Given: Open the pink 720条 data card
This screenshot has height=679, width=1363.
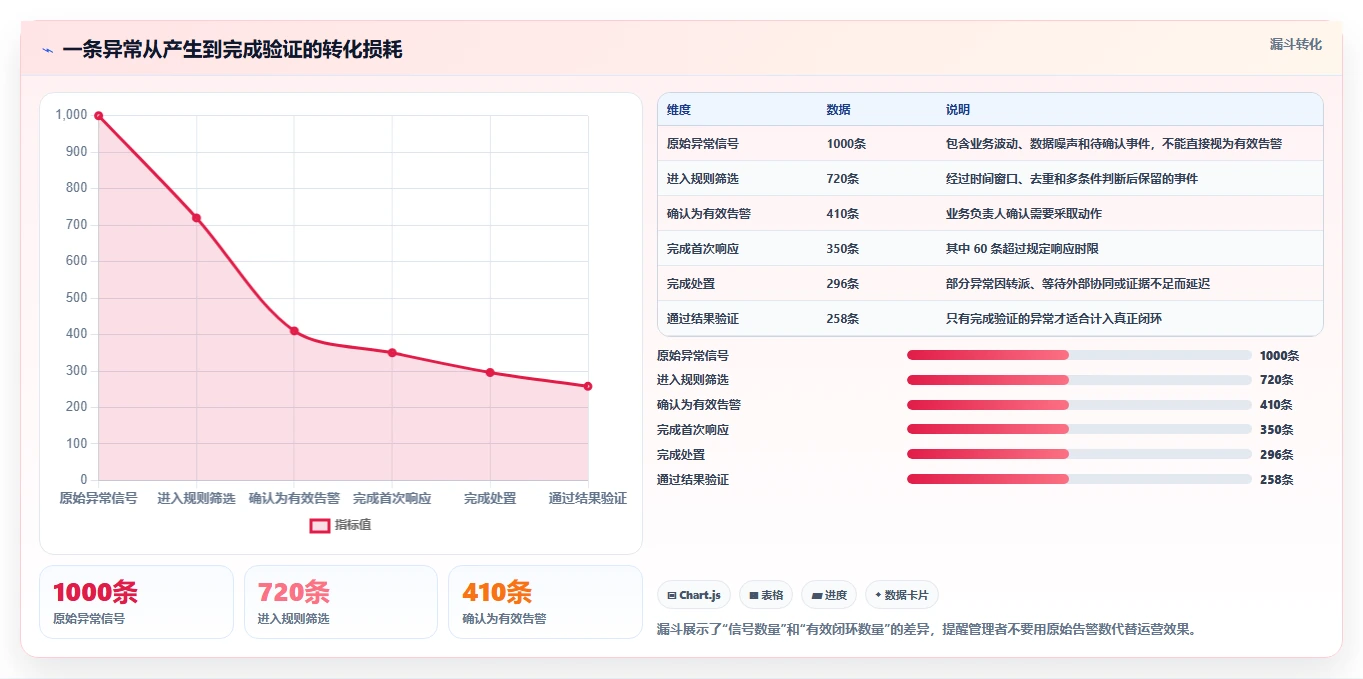Looking at the screenshot, I should pos(341,602).
